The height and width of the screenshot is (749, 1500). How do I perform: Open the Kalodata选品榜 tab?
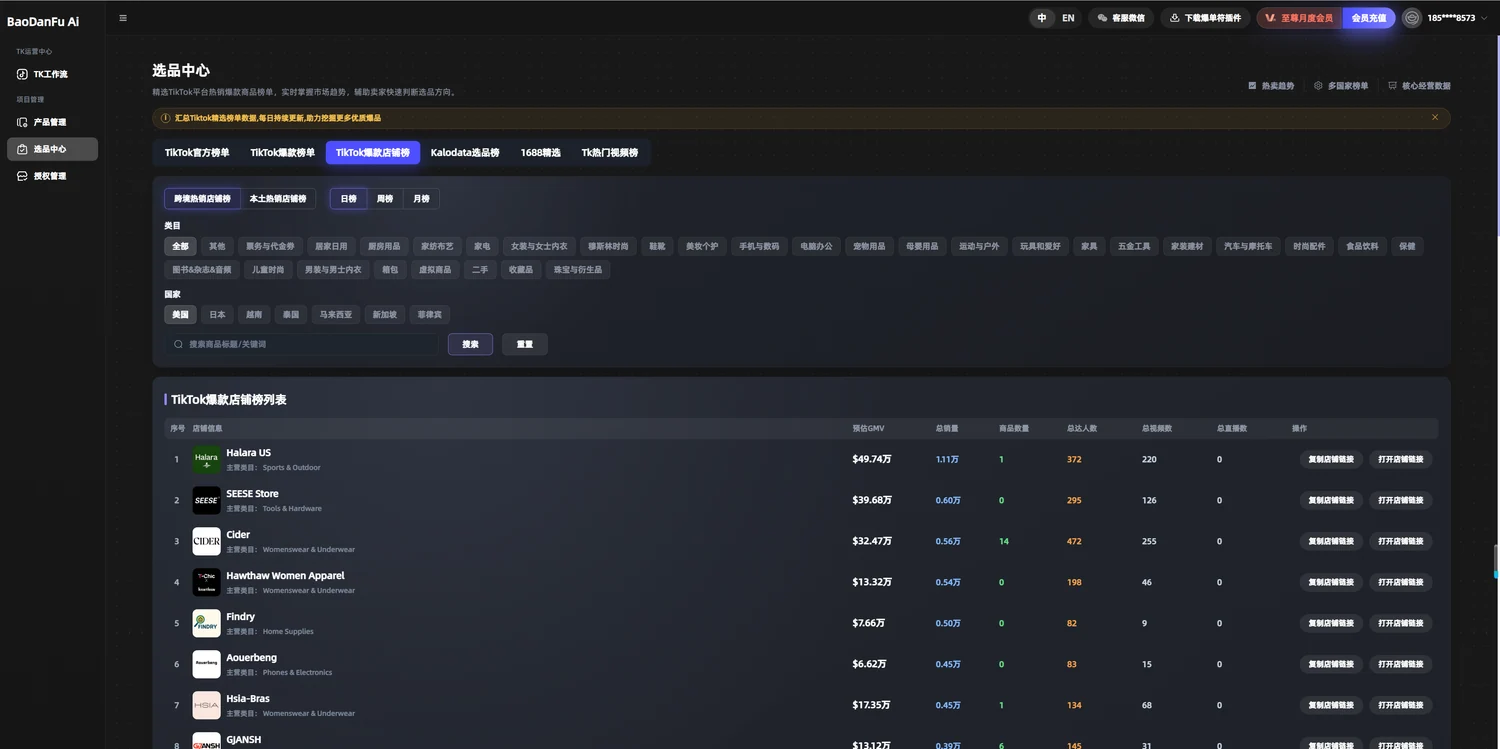click(465, 153)
